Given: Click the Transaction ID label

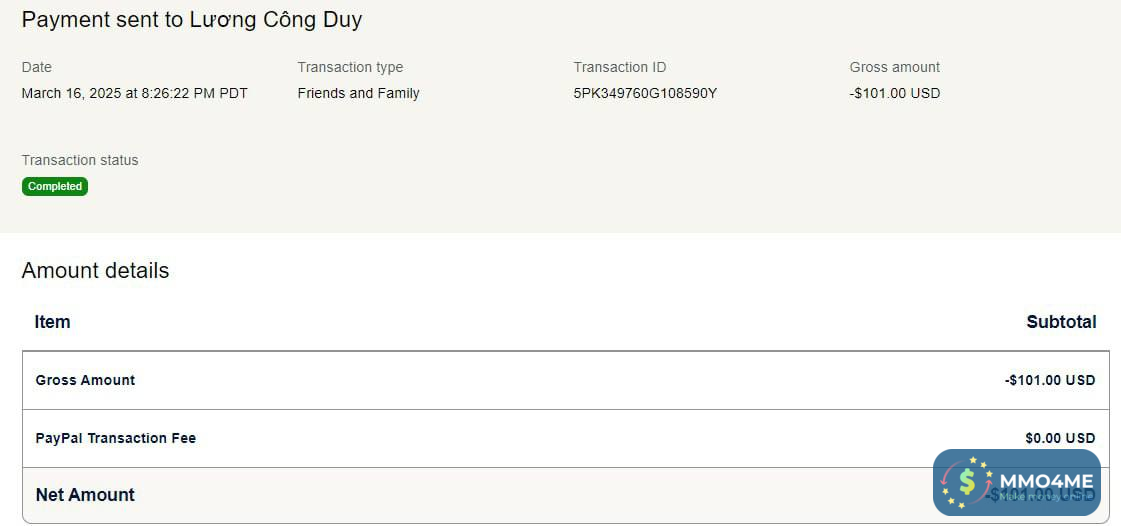Looking at the screenshot, I should (x=620, y=67).
